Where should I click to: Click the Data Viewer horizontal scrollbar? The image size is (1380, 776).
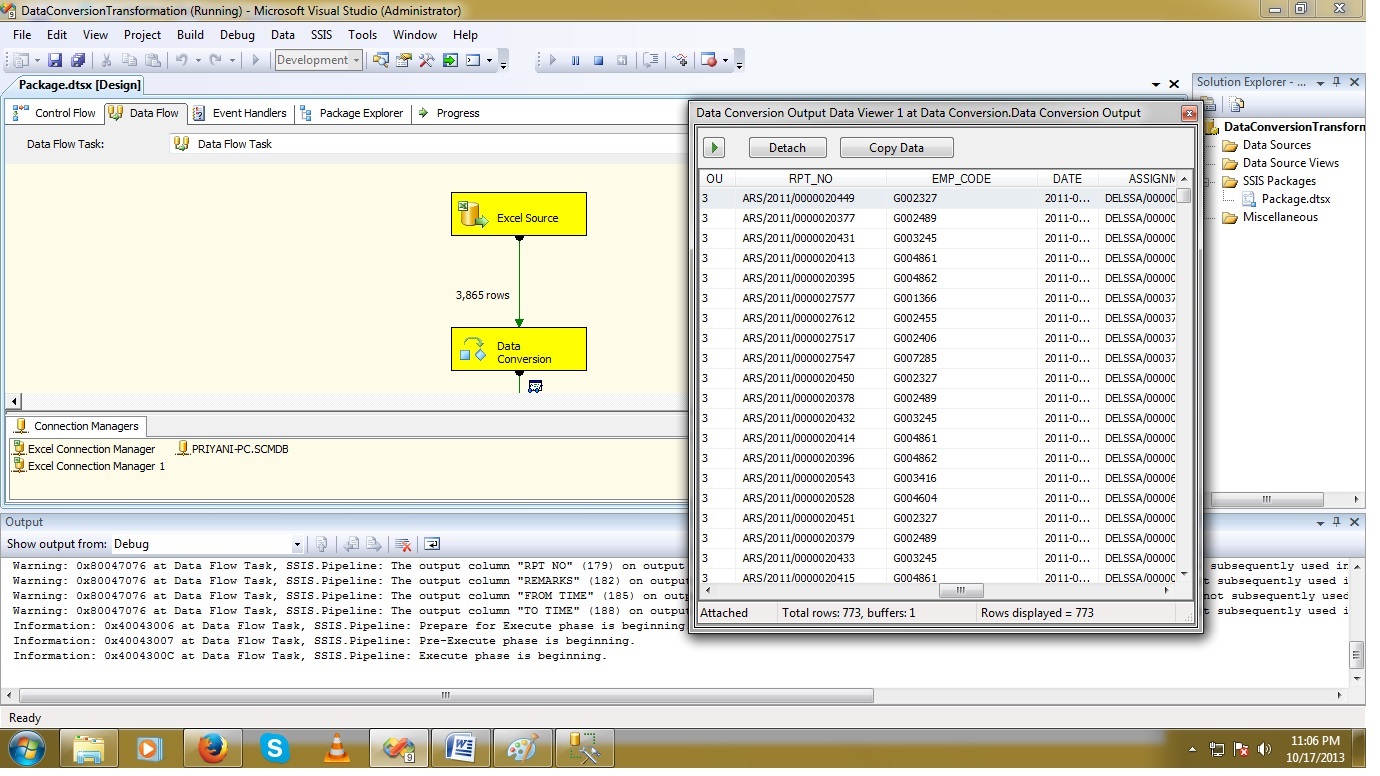962,591
